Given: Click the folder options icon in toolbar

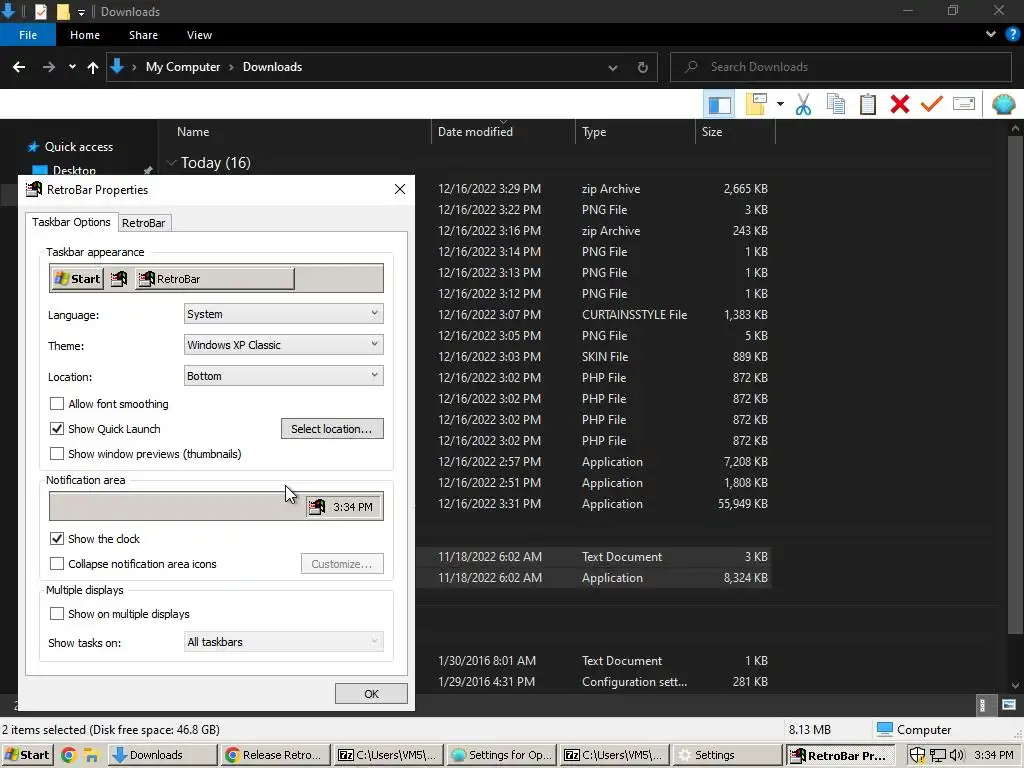Looking at the screenshot, I should click(x=756, y=104).
